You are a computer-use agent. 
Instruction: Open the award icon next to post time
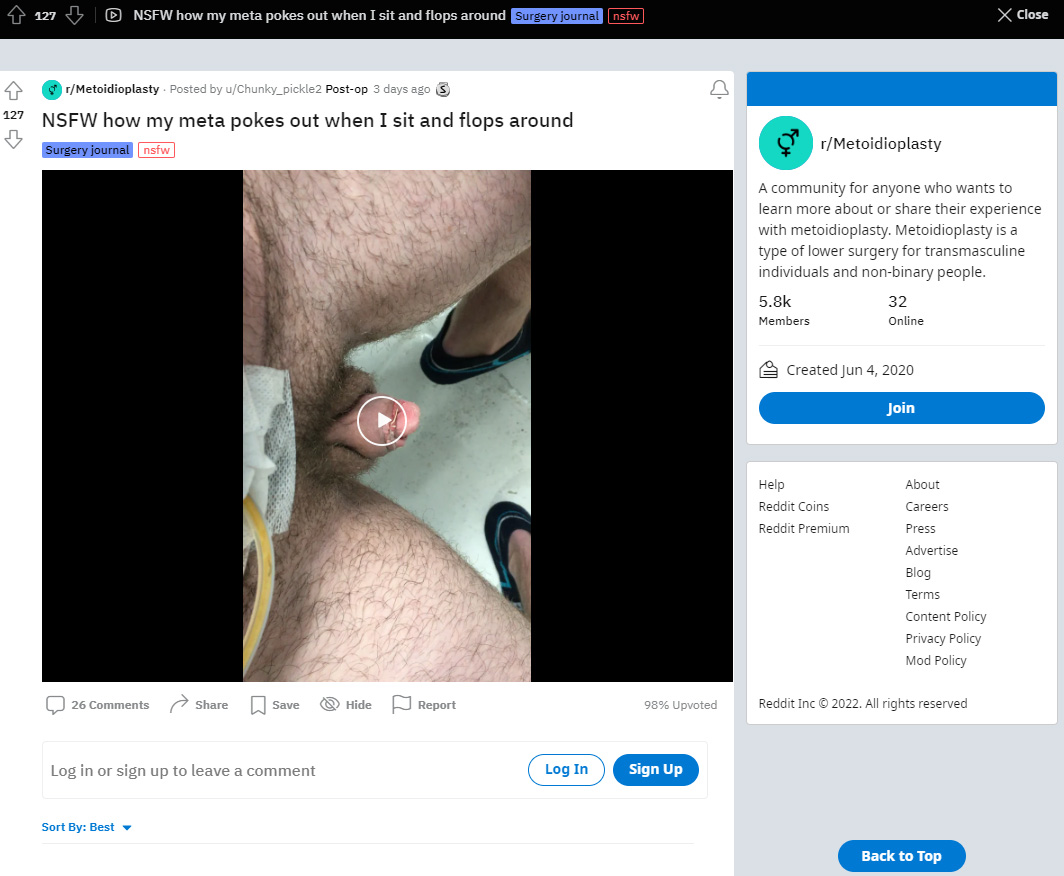[443, 89]
